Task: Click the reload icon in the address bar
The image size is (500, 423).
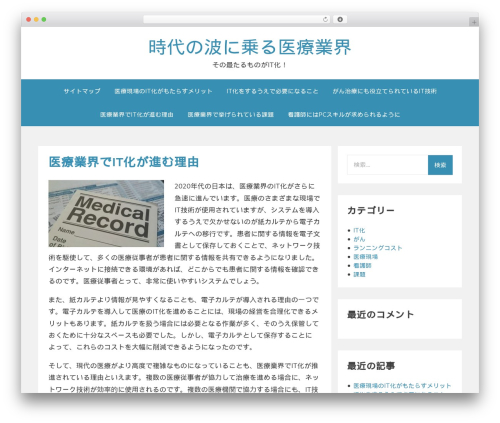Action: click(325, 20)
